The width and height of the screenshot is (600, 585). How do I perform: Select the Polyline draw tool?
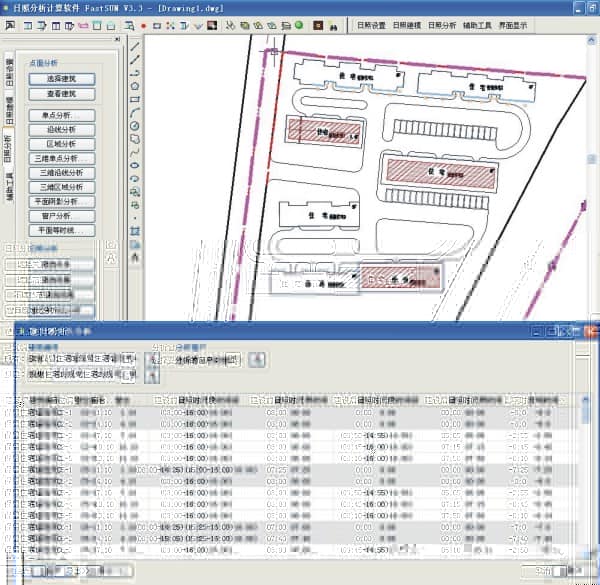point(135,73)
